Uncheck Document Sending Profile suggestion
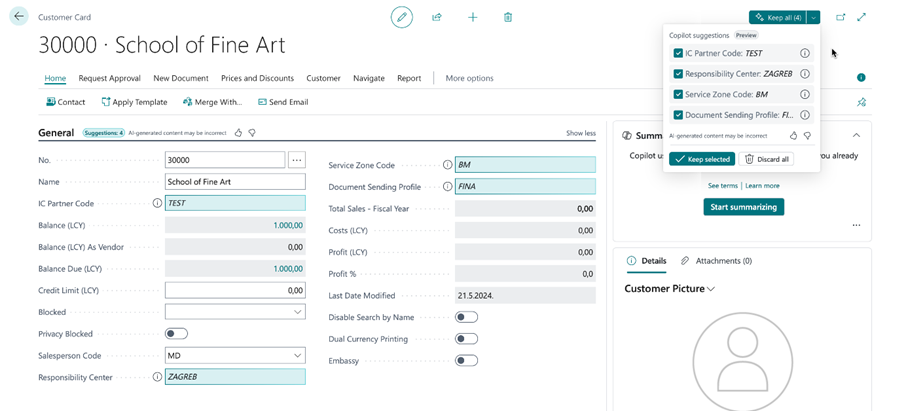 tap(678, 115)
